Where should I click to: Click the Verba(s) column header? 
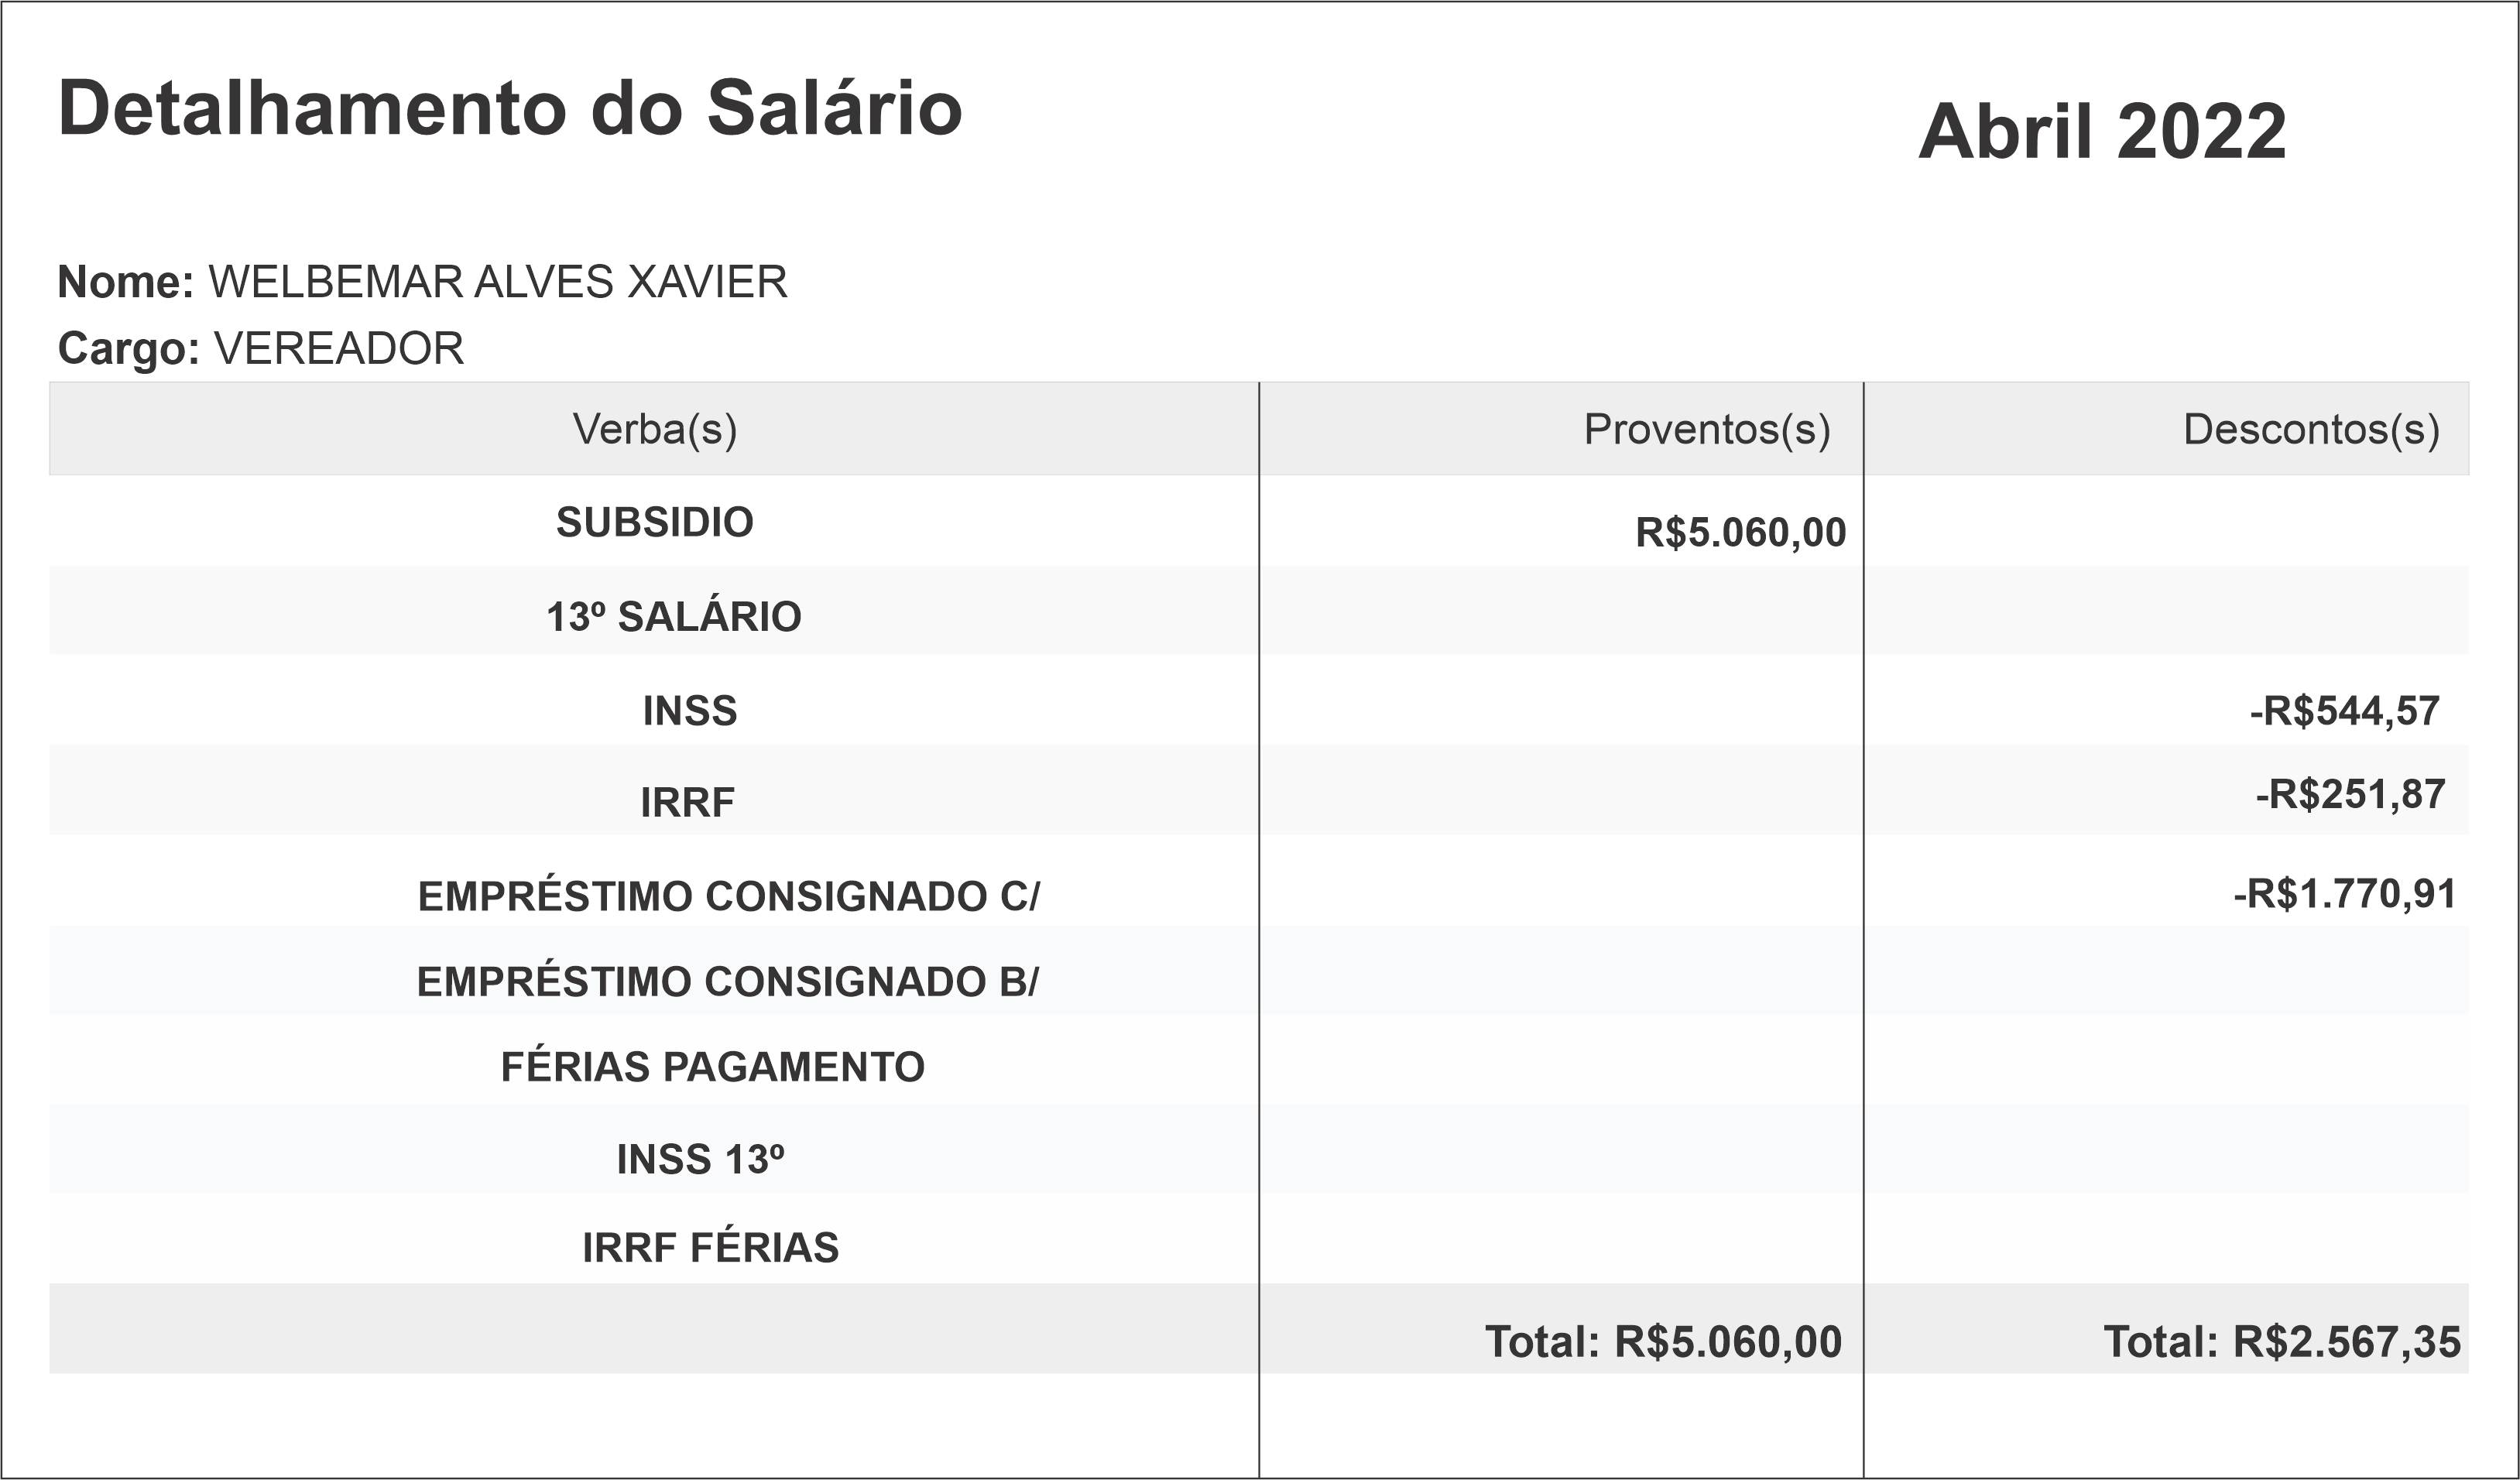[654, 429]
